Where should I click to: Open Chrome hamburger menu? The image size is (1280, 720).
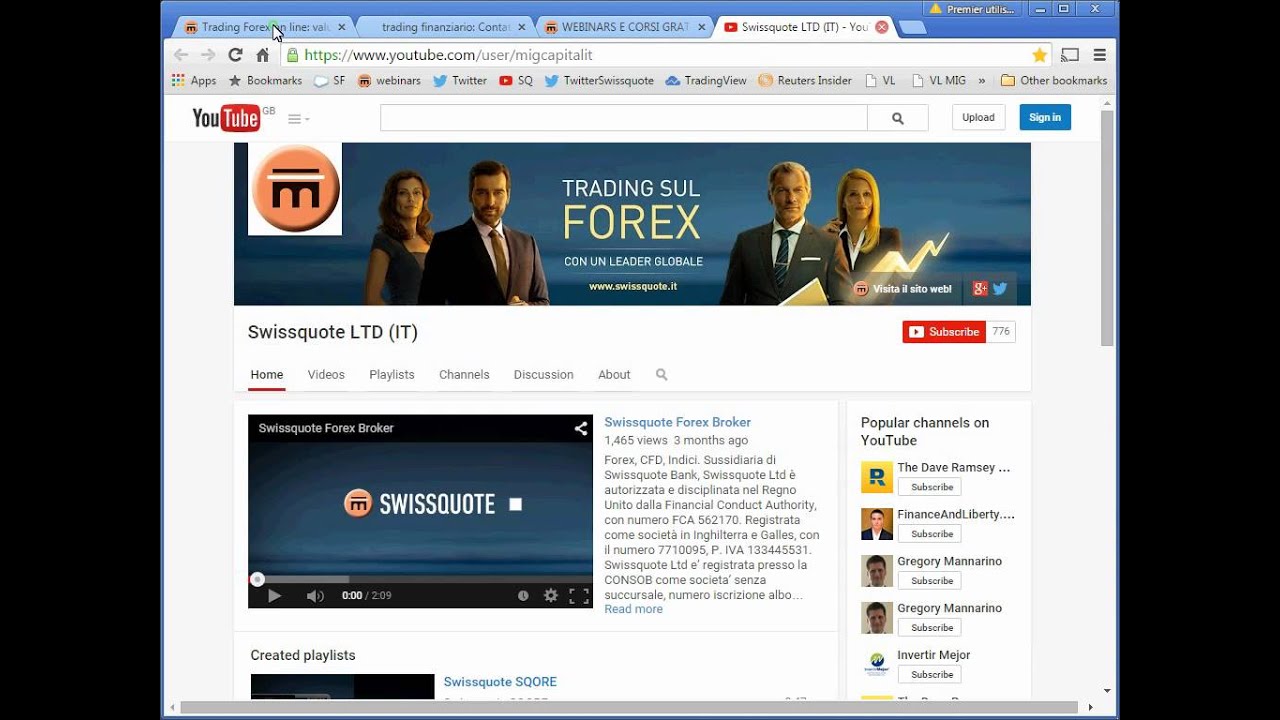click(x=1100, y=56)
